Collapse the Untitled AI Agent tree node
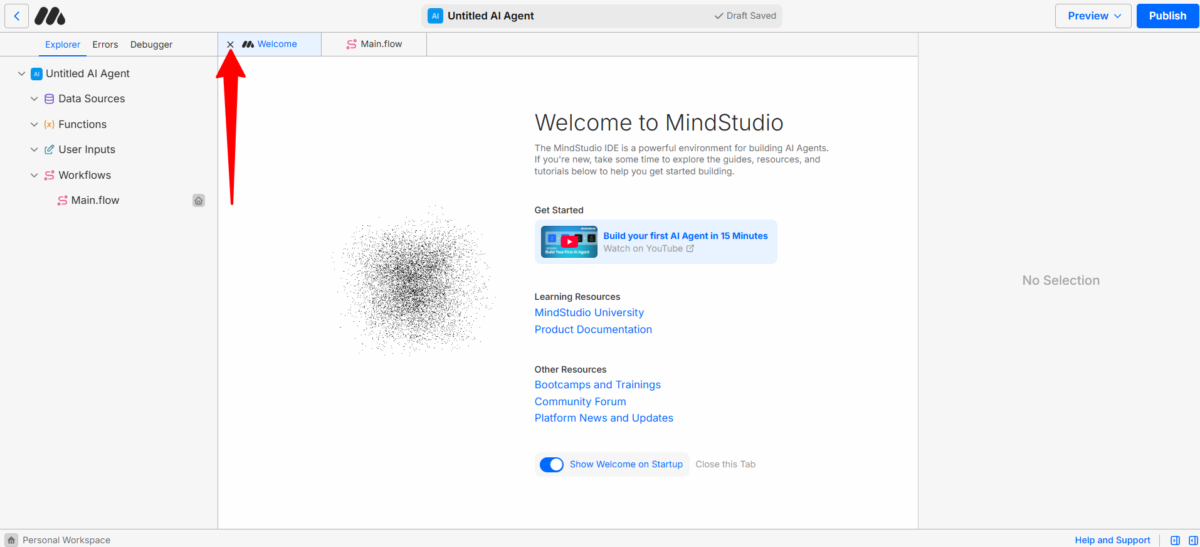 22,74
